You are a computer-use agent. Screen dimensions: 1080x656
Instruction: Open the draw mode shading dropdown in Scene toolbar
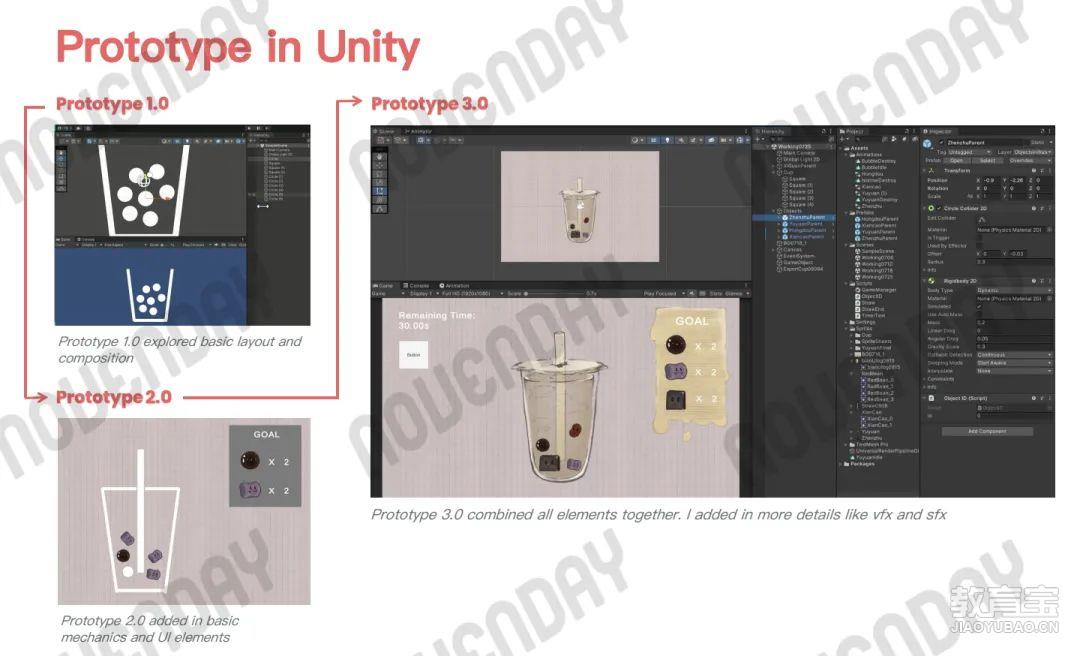tap(636, 141)
